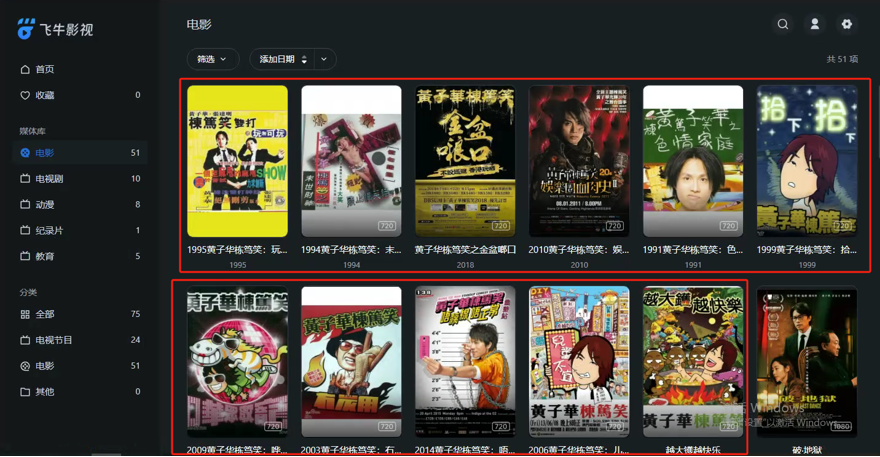Screen dimensions: 880x457
Task: Open 2003黄子华栋笃笑 poster
Action: (351, 362)
